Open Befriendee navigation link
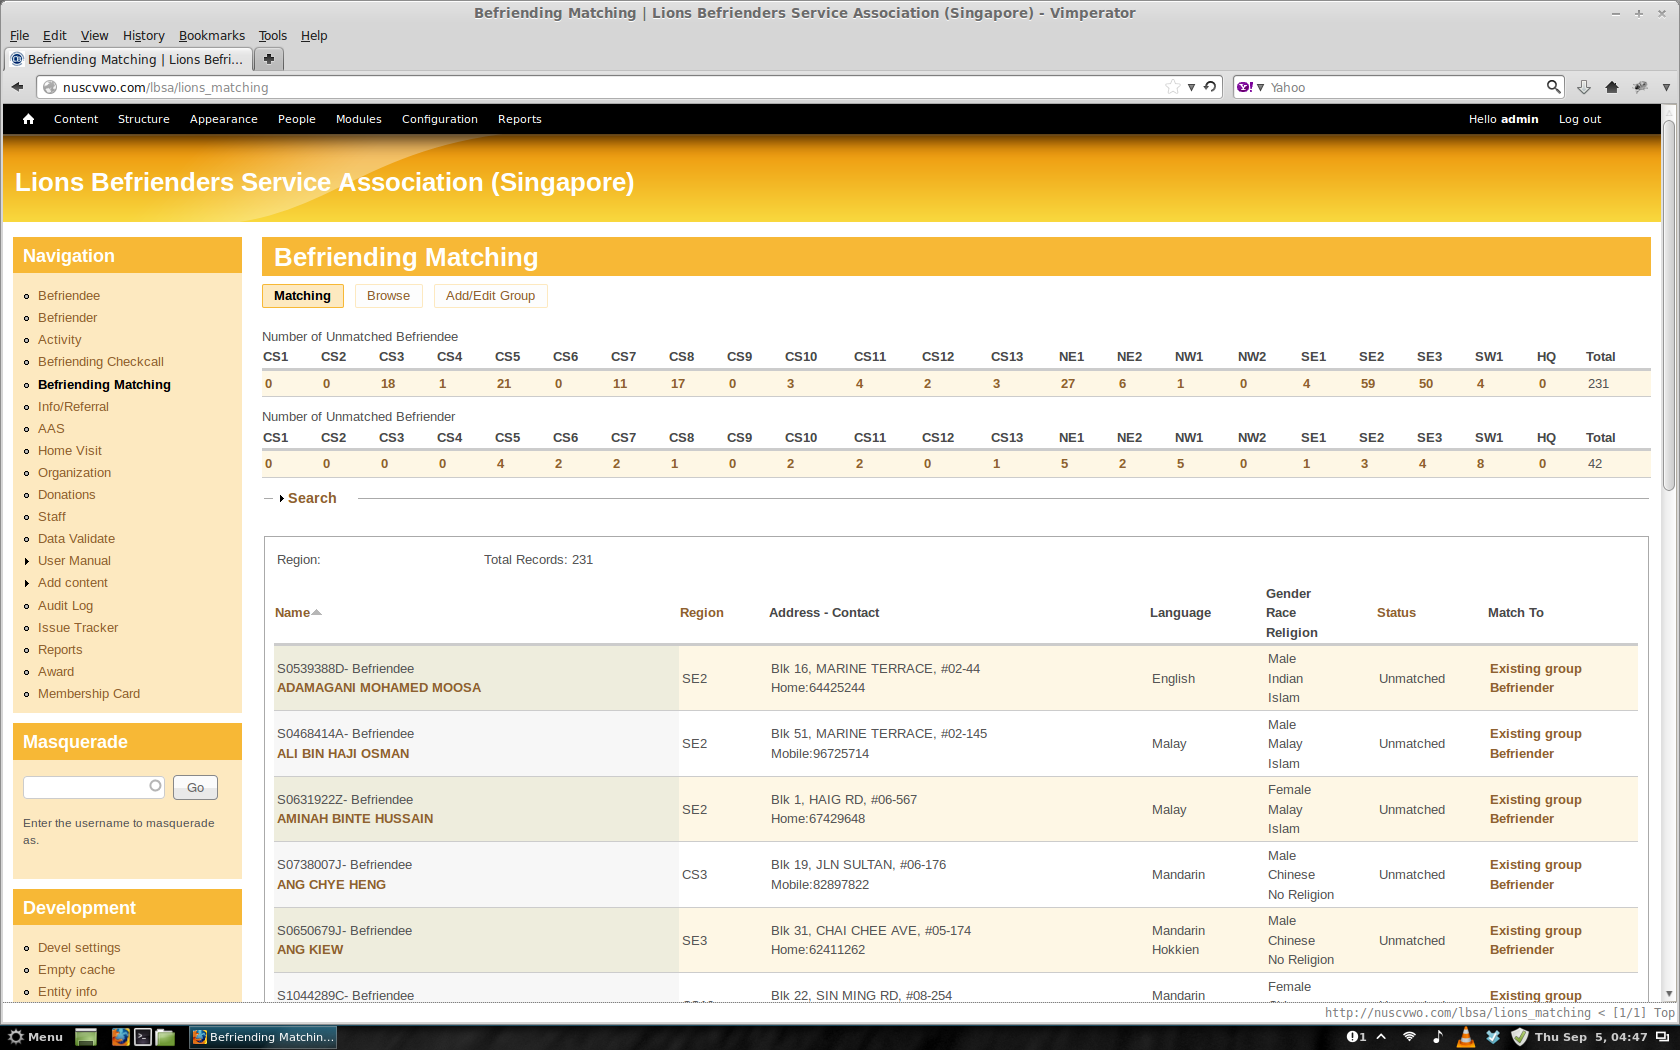Image resolution: width=1680 pixels, height=1050 pixels. [x=68, y=296]
